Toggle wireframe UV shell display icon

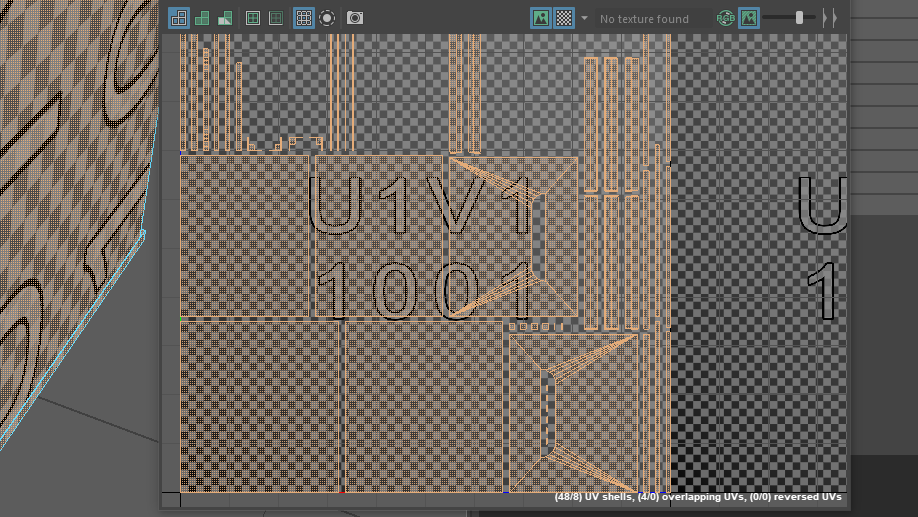179,18
